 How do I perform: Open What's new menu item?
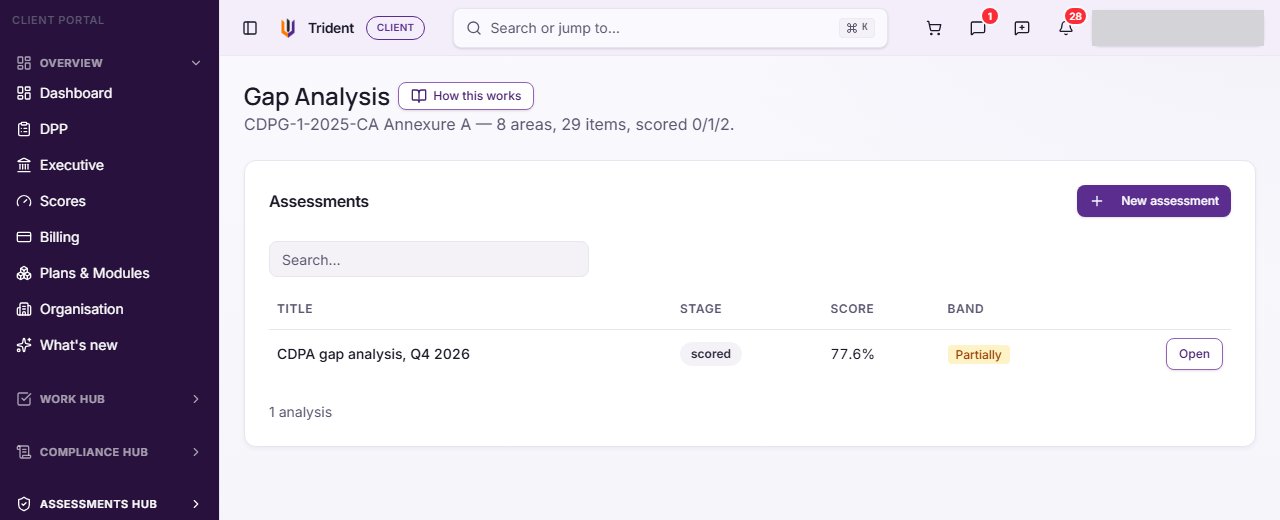point(109,345)
